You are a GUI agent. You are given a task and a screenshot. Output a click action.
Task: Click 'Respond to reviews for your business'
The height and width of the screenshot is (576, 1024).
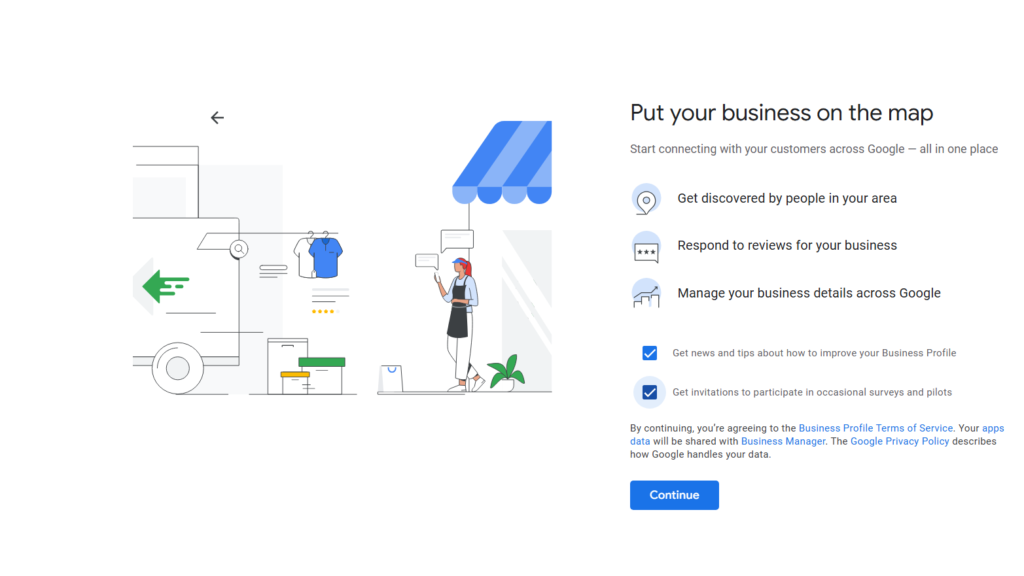point(786,246)
